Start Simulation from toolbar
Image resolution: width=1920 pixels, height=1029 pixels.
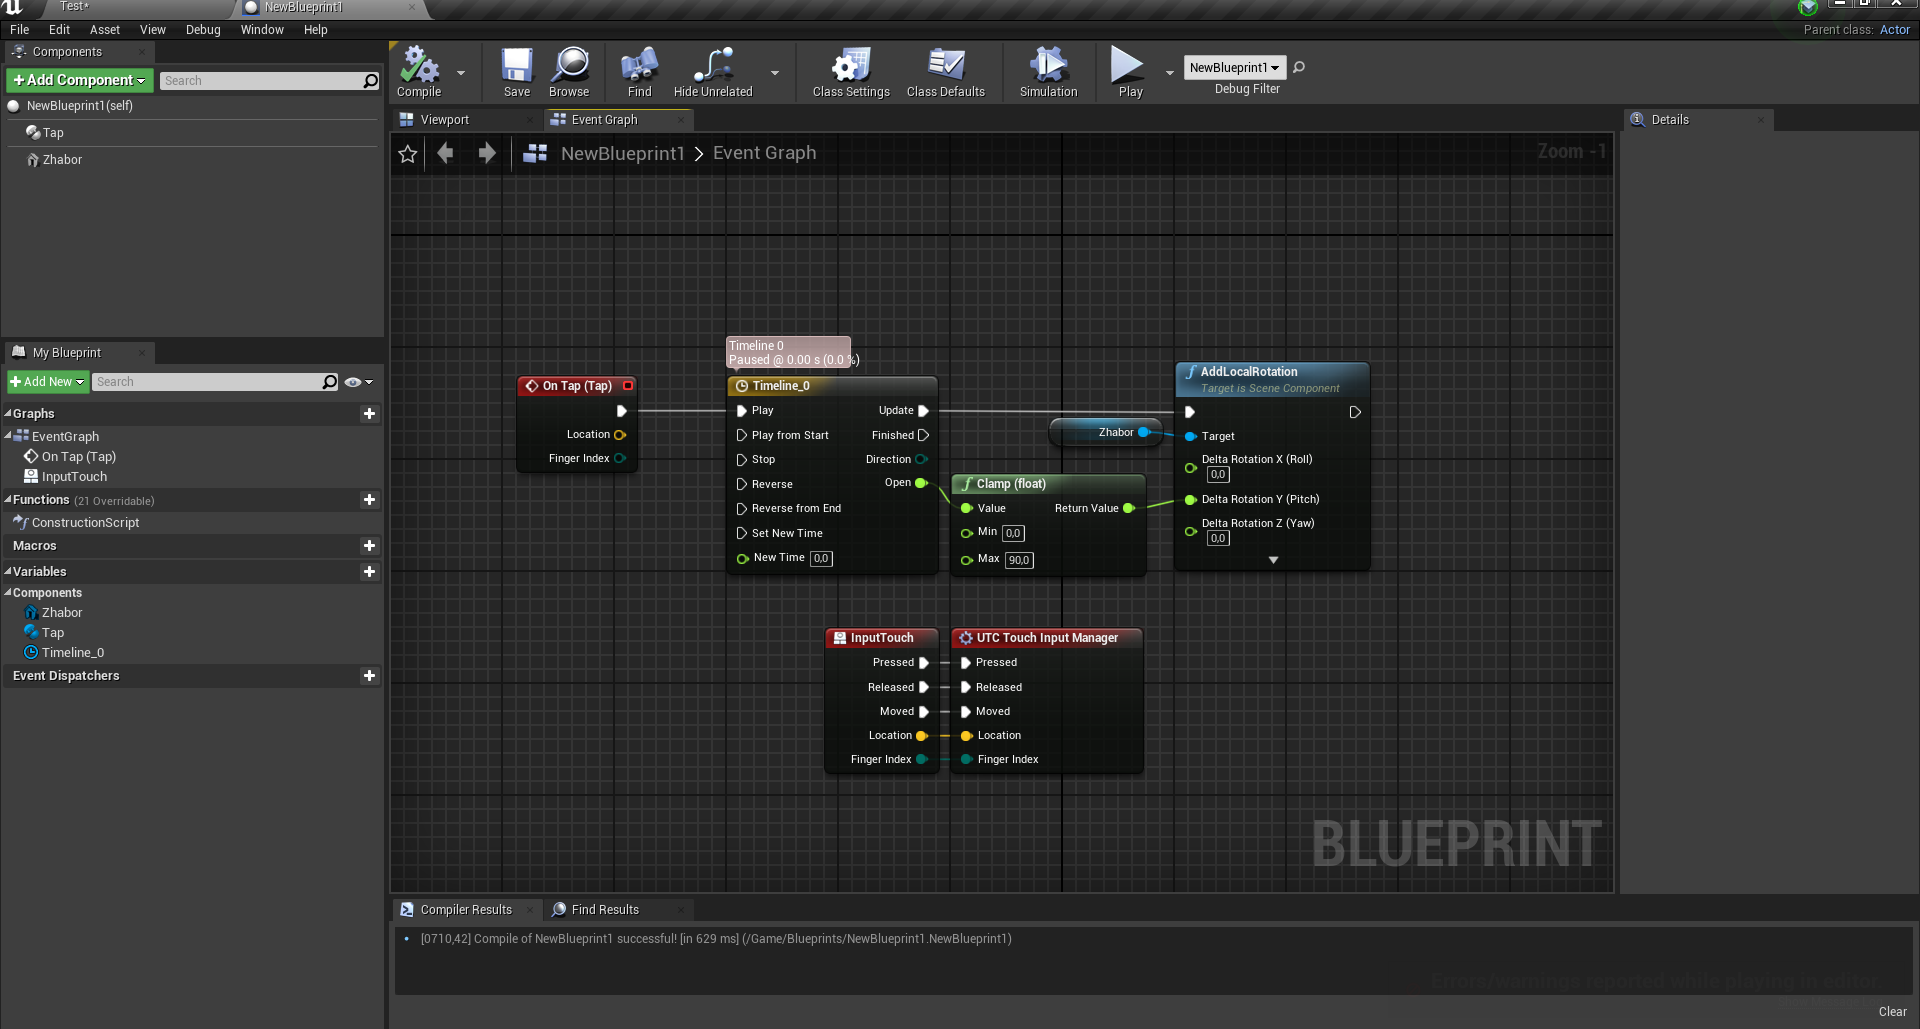point(1049,72)
